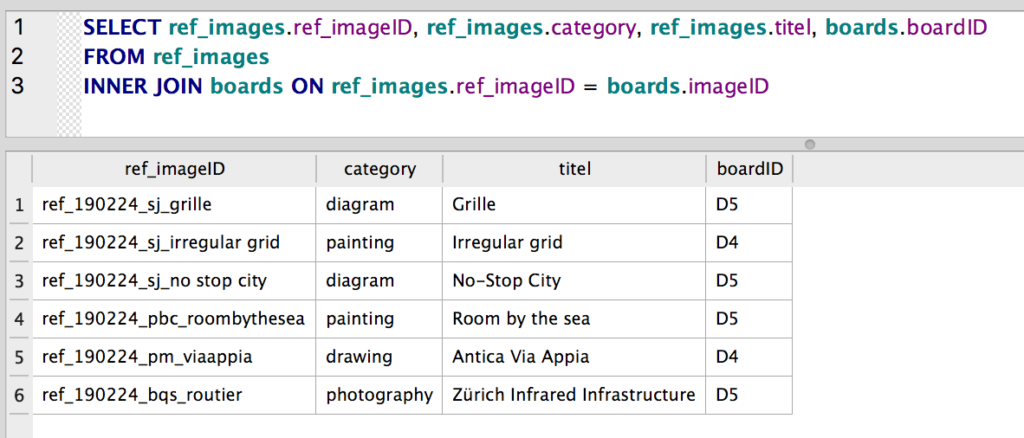
Task: Click line number 2 in editor gutter
Action: pyautogui.click(x=18, y=57)
